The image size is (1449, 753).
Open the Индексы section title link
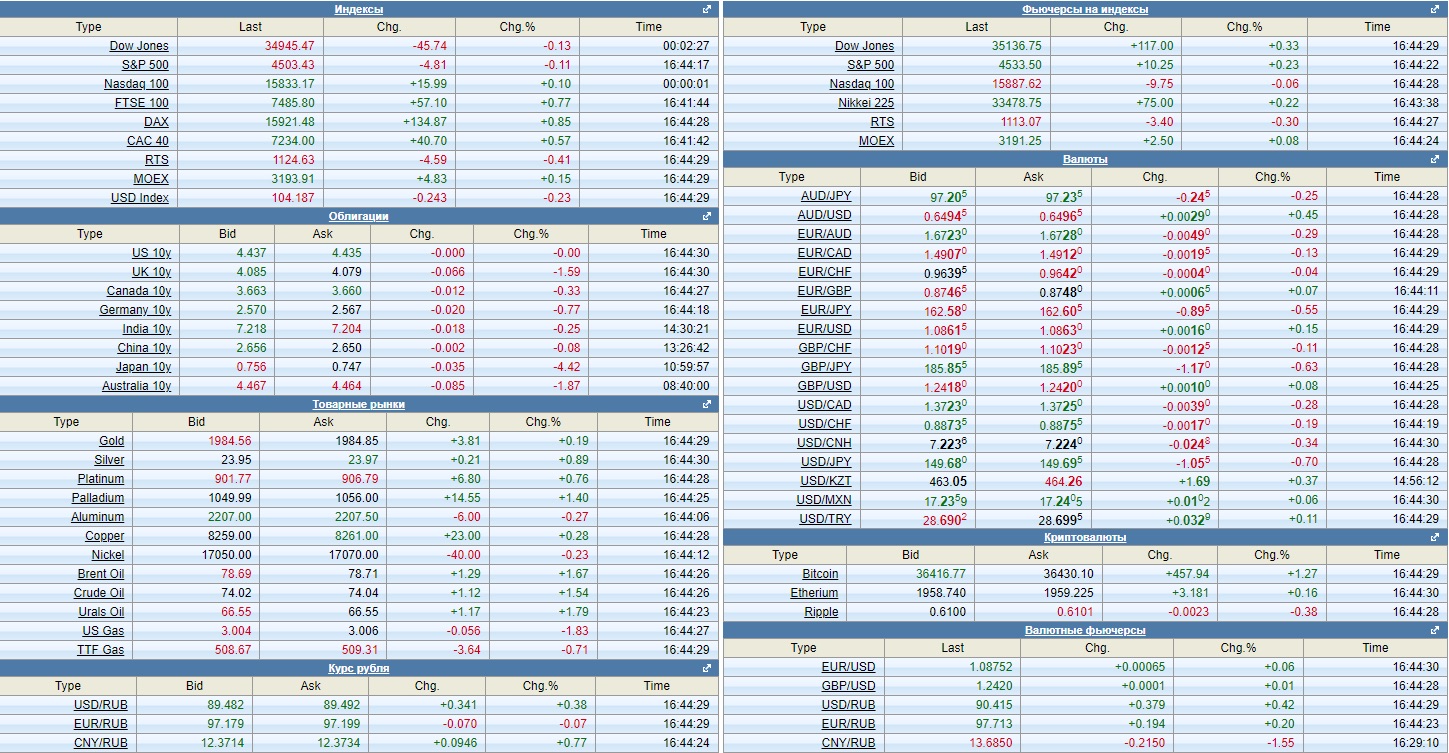pyautogui.click(x=358, y=9)
